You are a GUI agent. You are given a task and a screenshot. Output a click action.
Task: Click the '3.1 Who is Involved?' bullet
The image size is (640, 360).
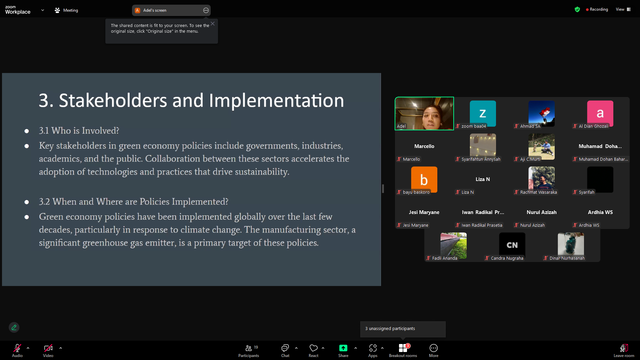79,131
